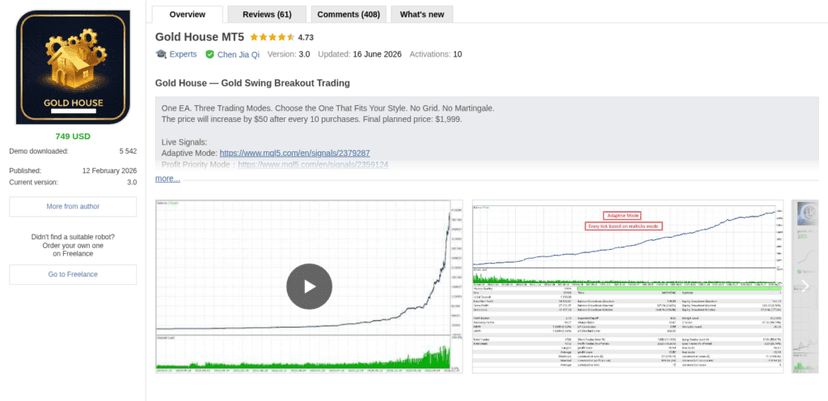Expand description with the more... link

click(x=167, y=179)
